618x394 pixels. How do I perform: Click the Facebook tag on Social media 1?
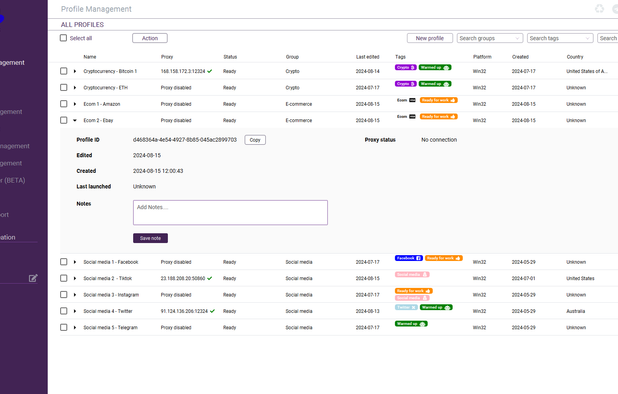click(x=409, y=258)
